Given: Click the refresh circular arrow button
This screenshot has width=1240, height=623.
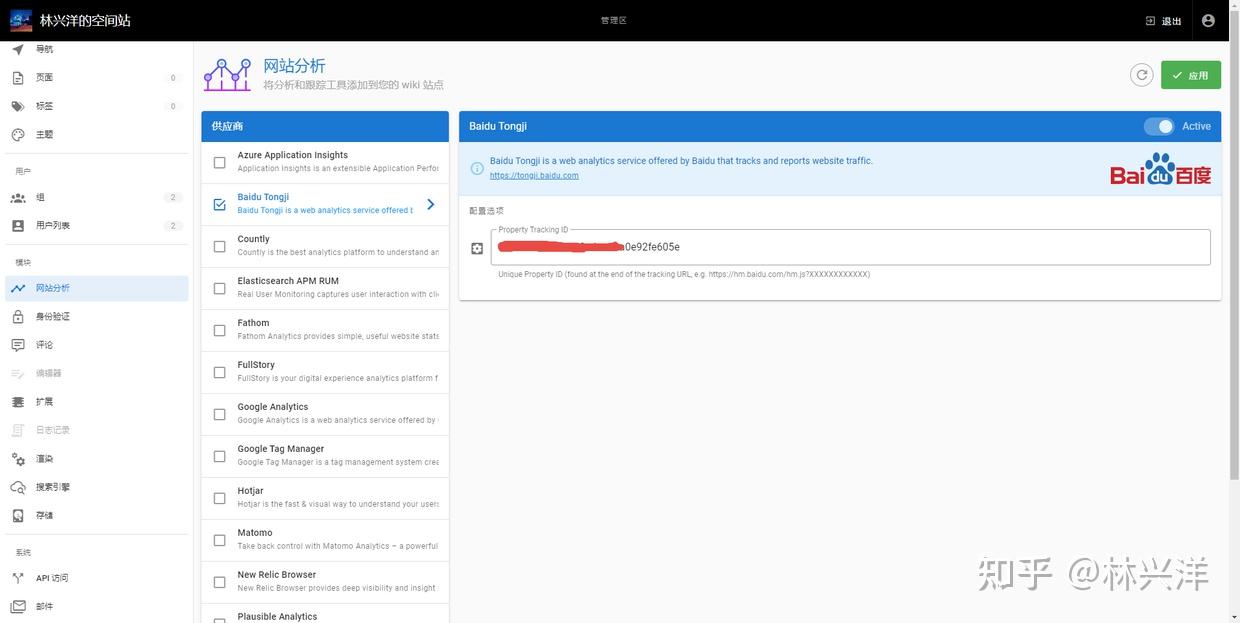Looking at the screenshot, I should click(1141, 75).
